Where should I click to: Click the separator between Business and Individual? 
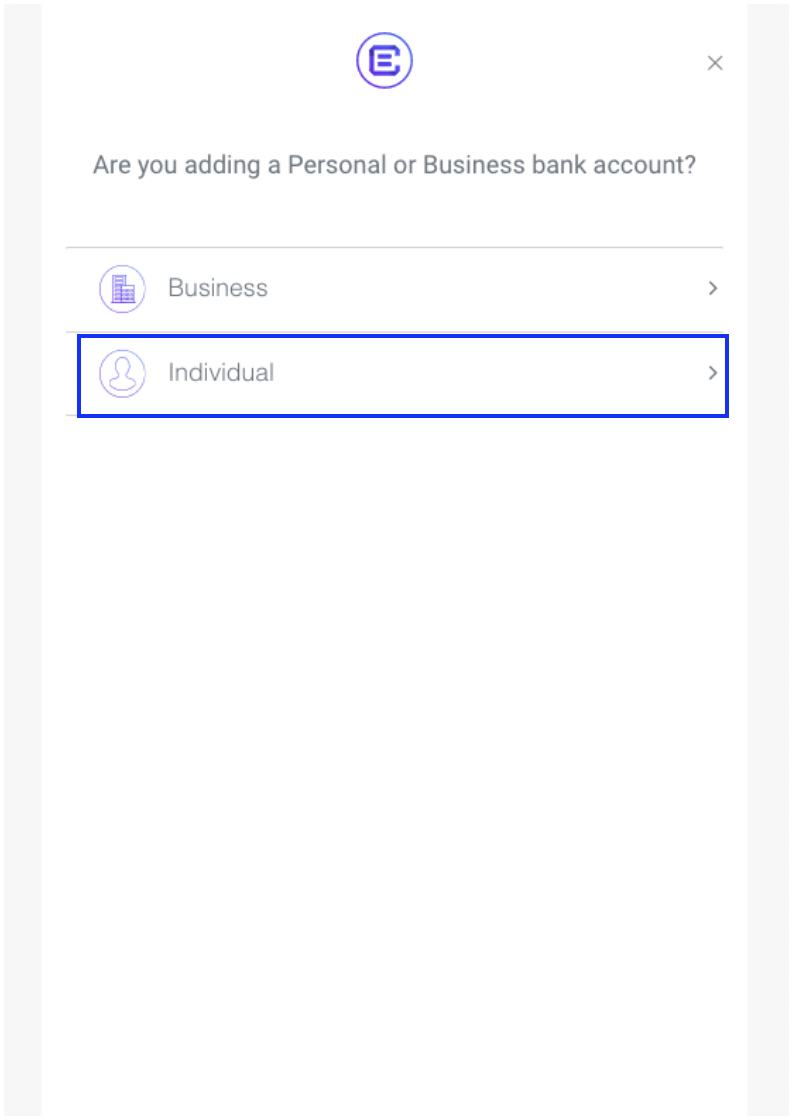(394, 332)
